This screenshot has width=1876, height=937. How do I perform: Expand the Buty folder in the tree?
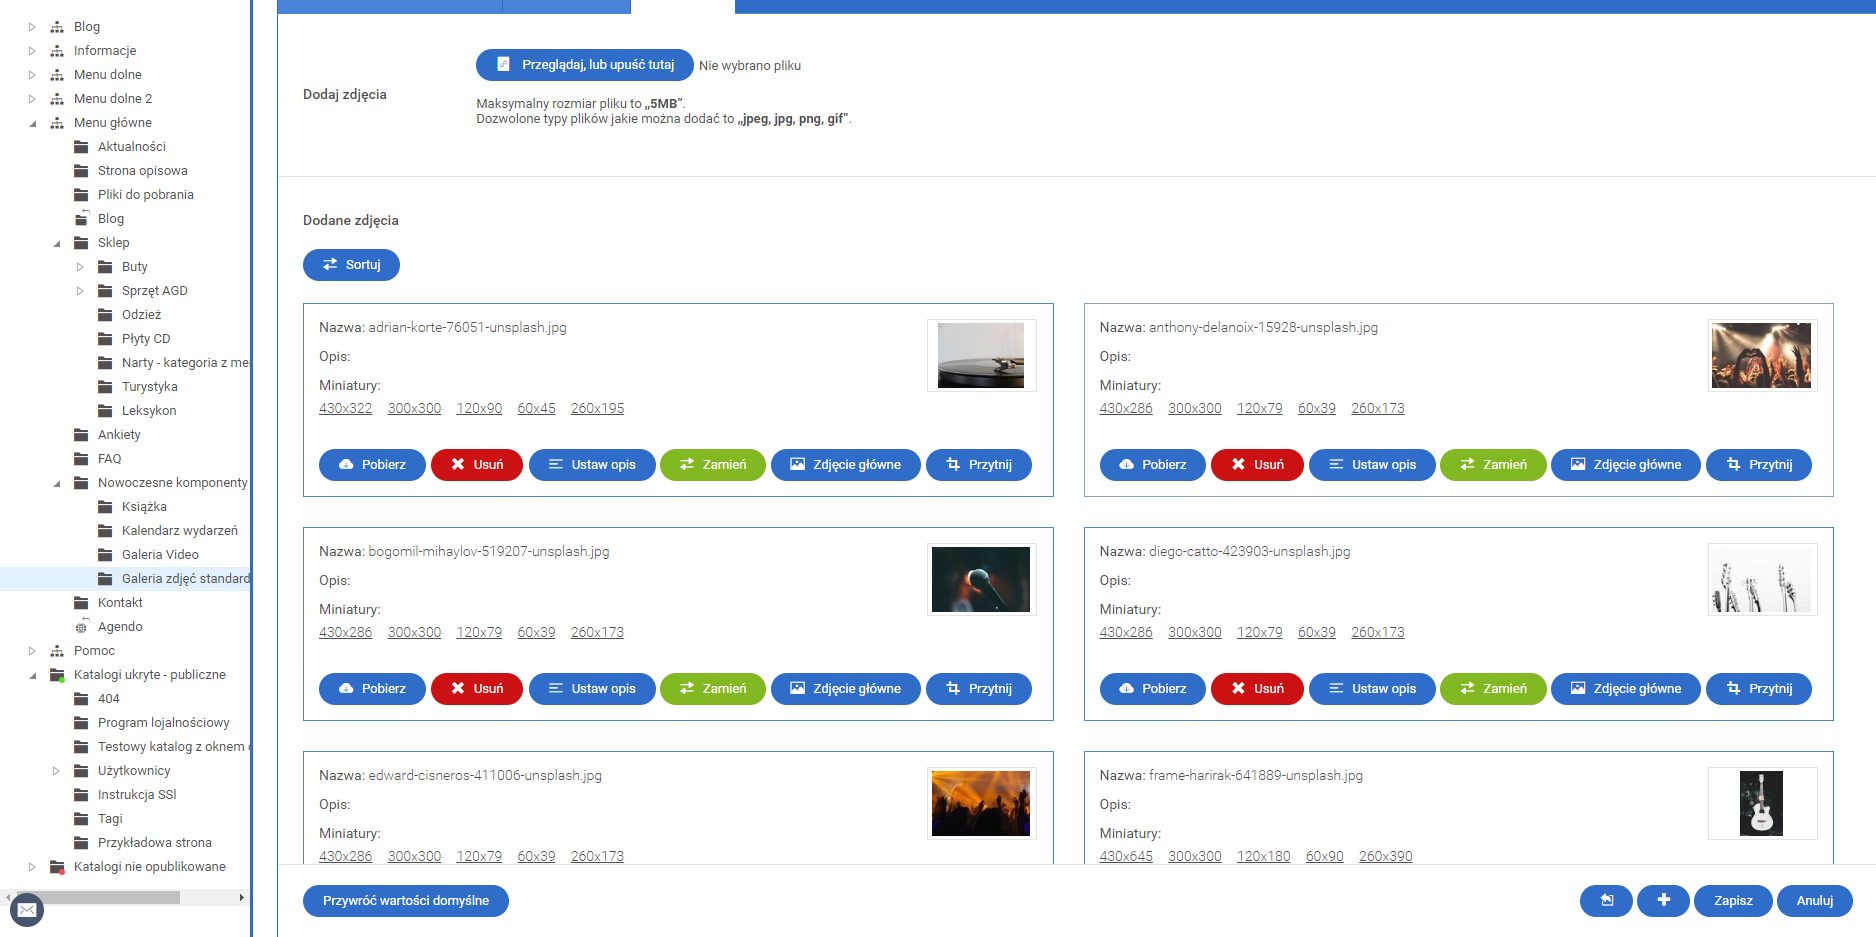(x=80, y=267)
